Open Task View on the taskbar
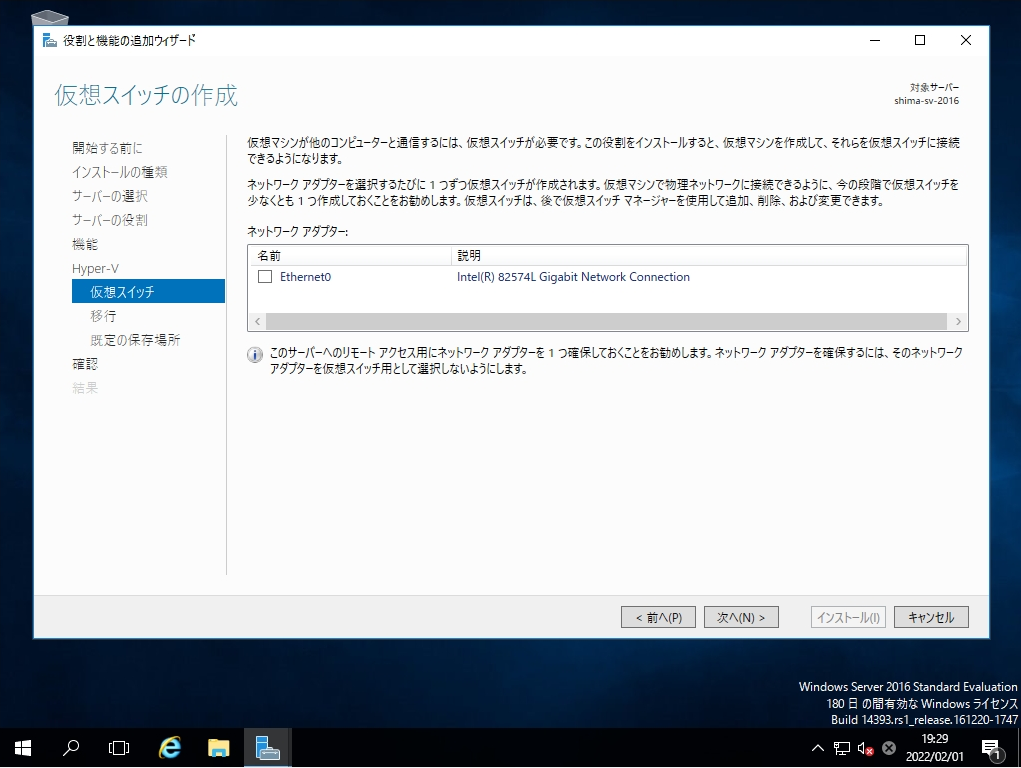1021x768 pixels. [119, 748]
